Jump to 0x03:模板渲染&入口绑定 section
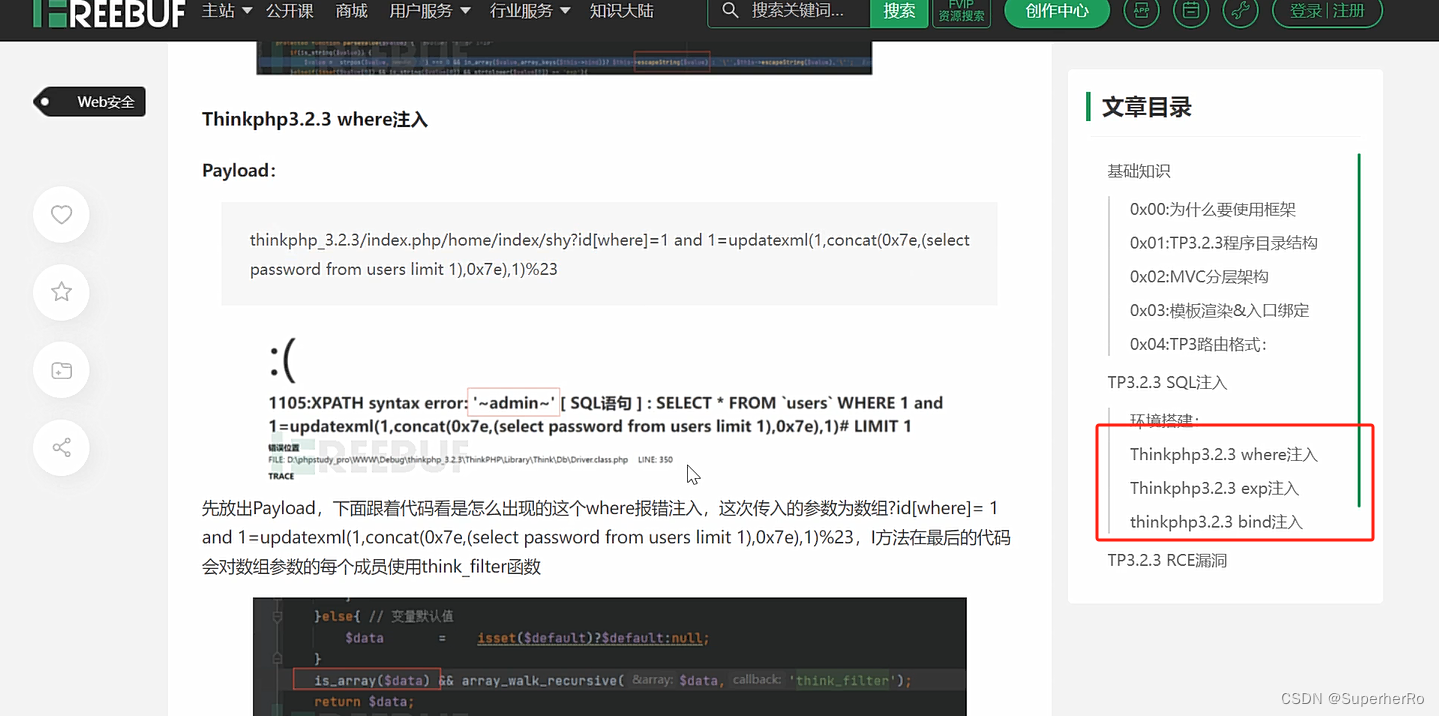This screenshot has width=1439, height=716. (1220, 310)
